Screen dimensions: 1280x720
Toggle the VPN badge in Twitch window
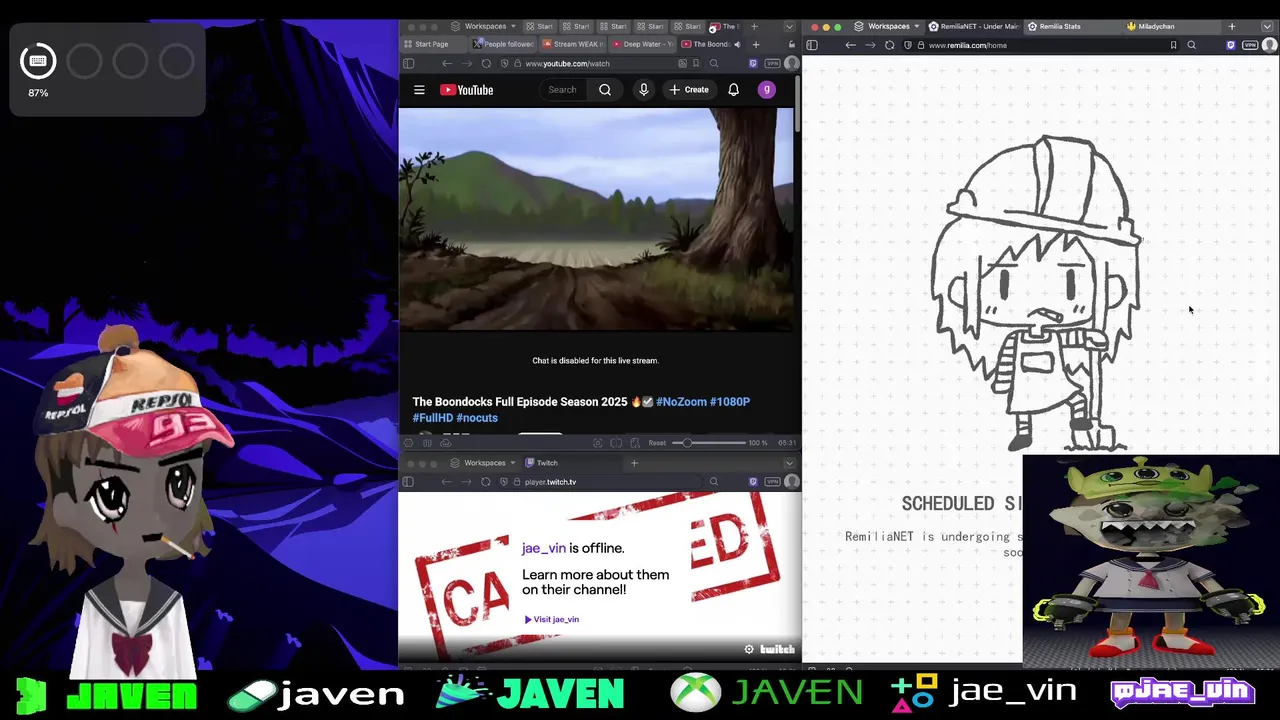[772, 482]
